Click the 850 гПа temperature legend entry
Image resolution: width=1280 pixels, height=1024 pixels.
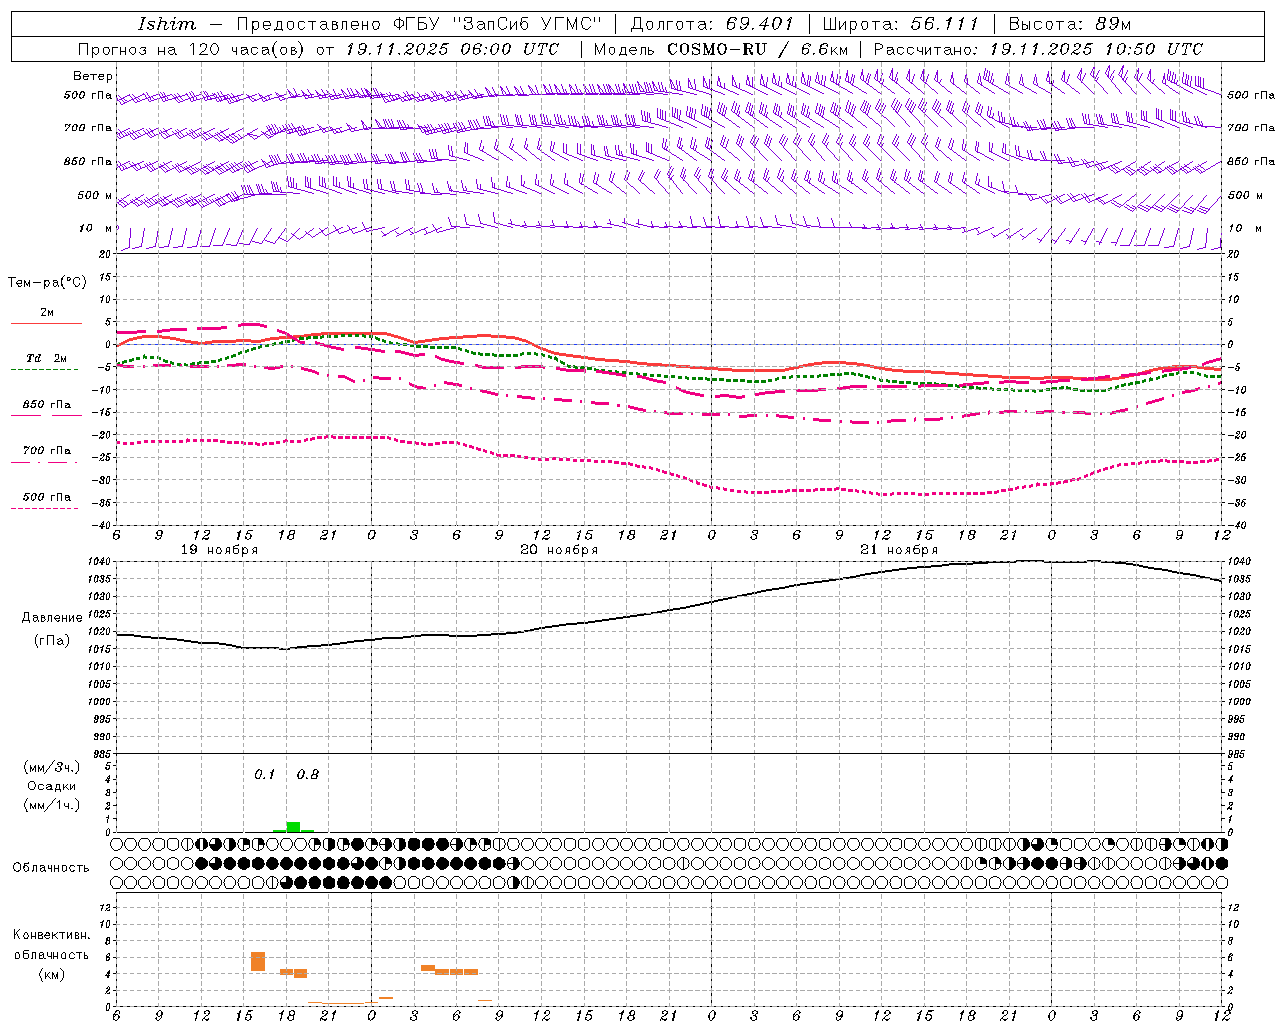pyautogui.click(x=47, y=404)
